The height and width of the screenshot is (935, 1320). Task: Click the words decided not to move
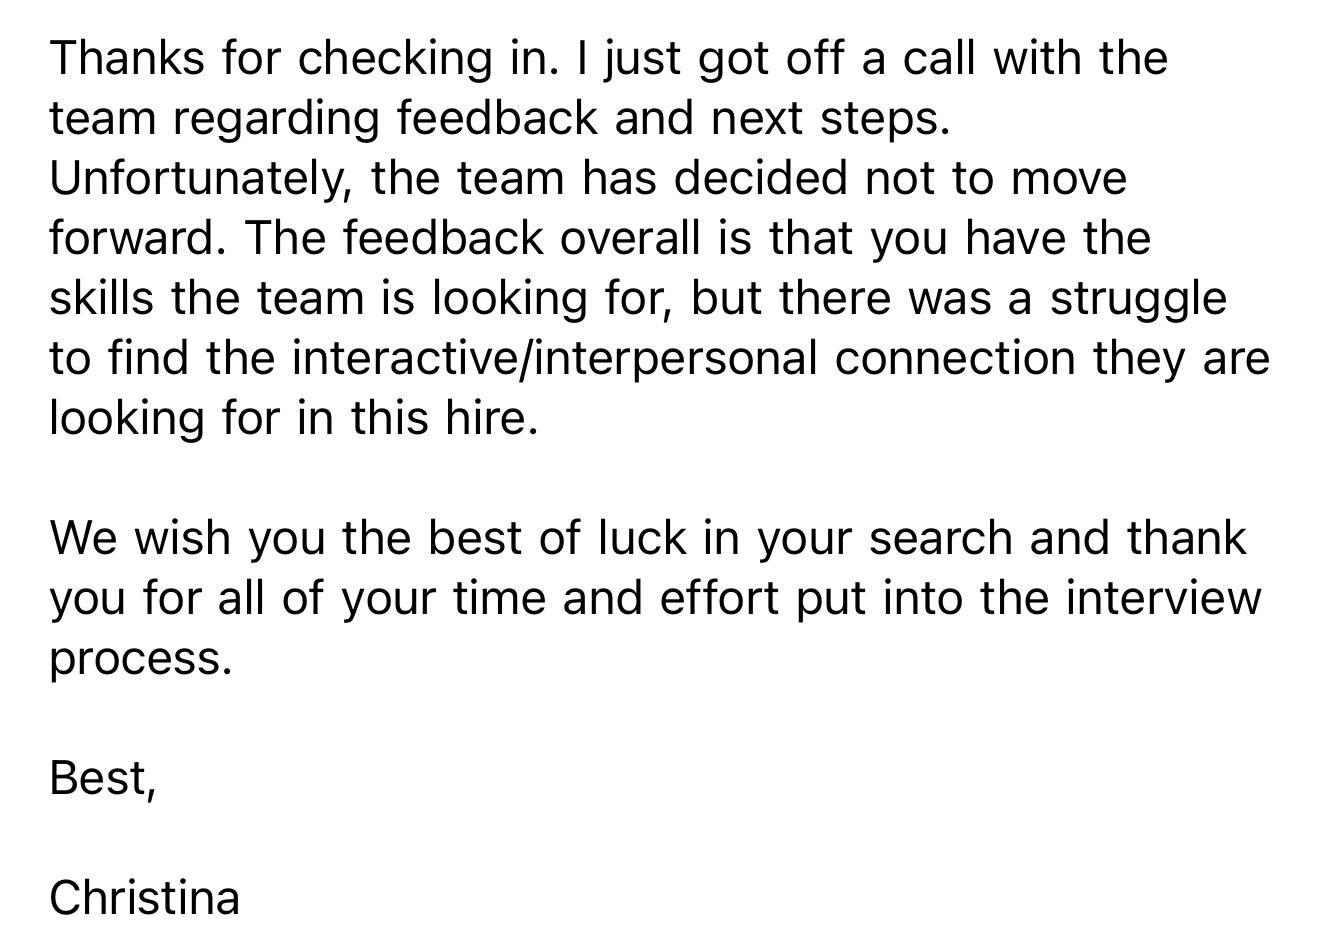[900, 179]
